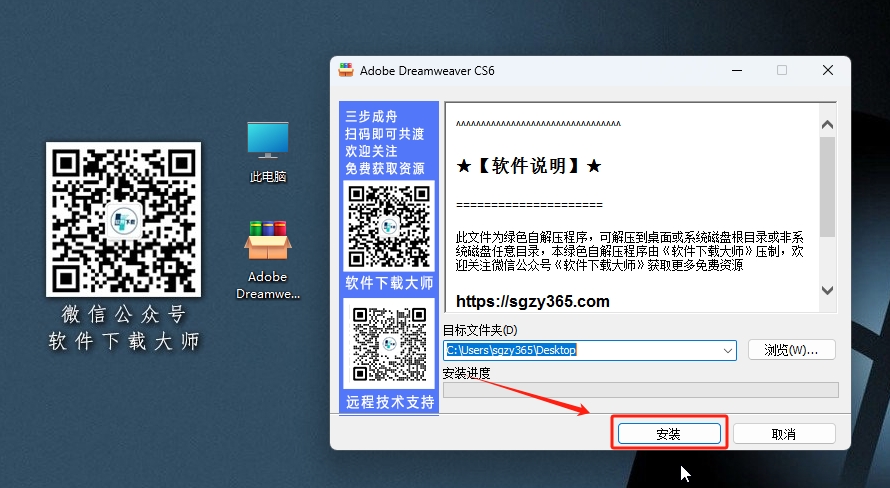890x488 pixels.
Task: Select the 此电脑 desktop icon
Action: point(267,153)
